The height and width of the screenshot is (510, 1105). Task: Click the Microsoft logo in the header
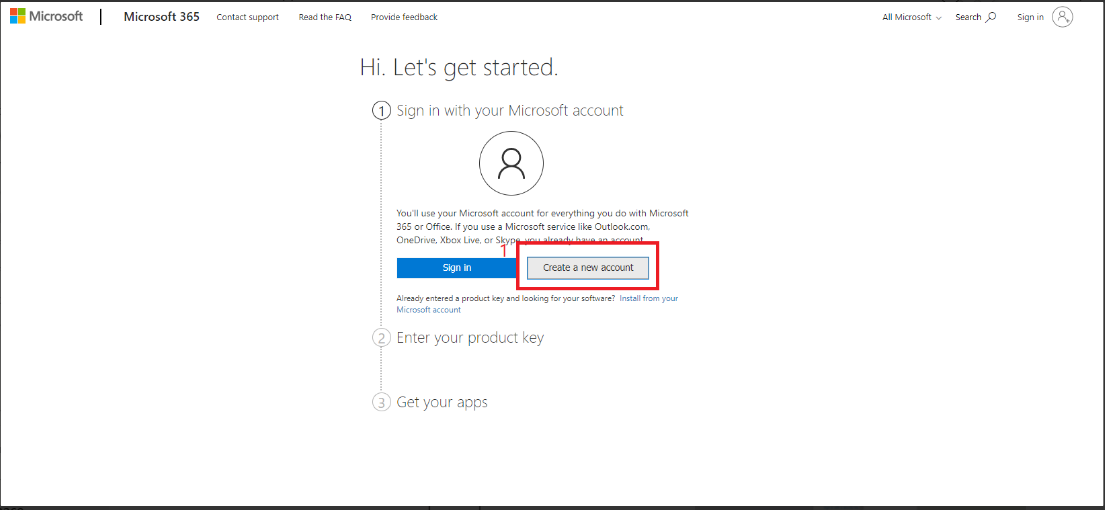(x=47, y=17)
